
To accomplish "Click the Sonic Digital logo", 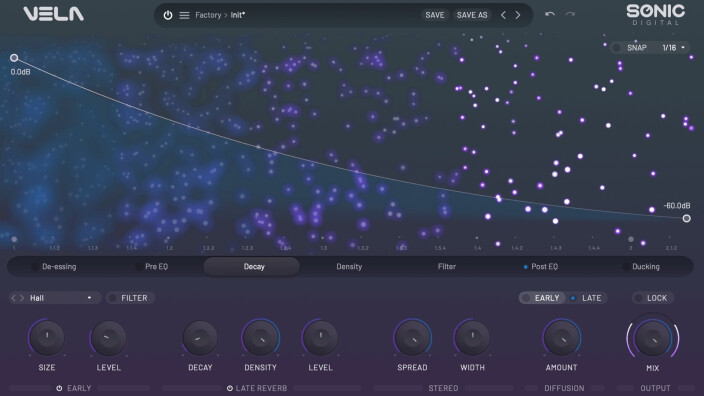I will pyautogui.click(x=656, y=15).
